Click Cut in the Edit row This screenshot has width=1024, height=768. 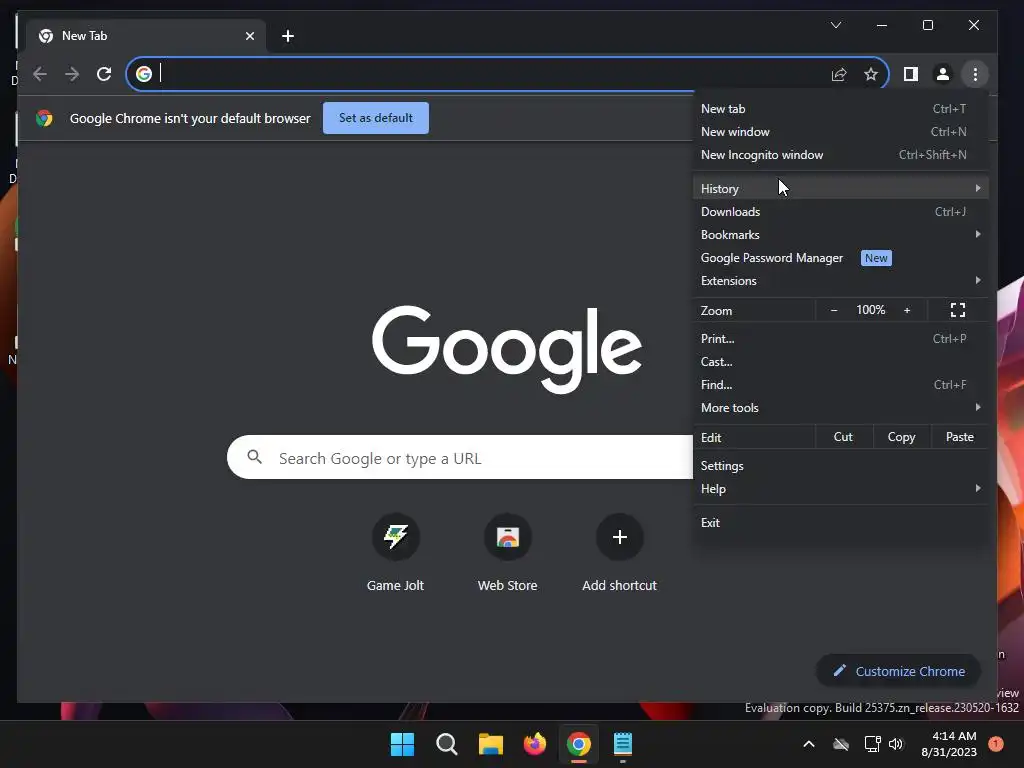(x=844, y=437)
